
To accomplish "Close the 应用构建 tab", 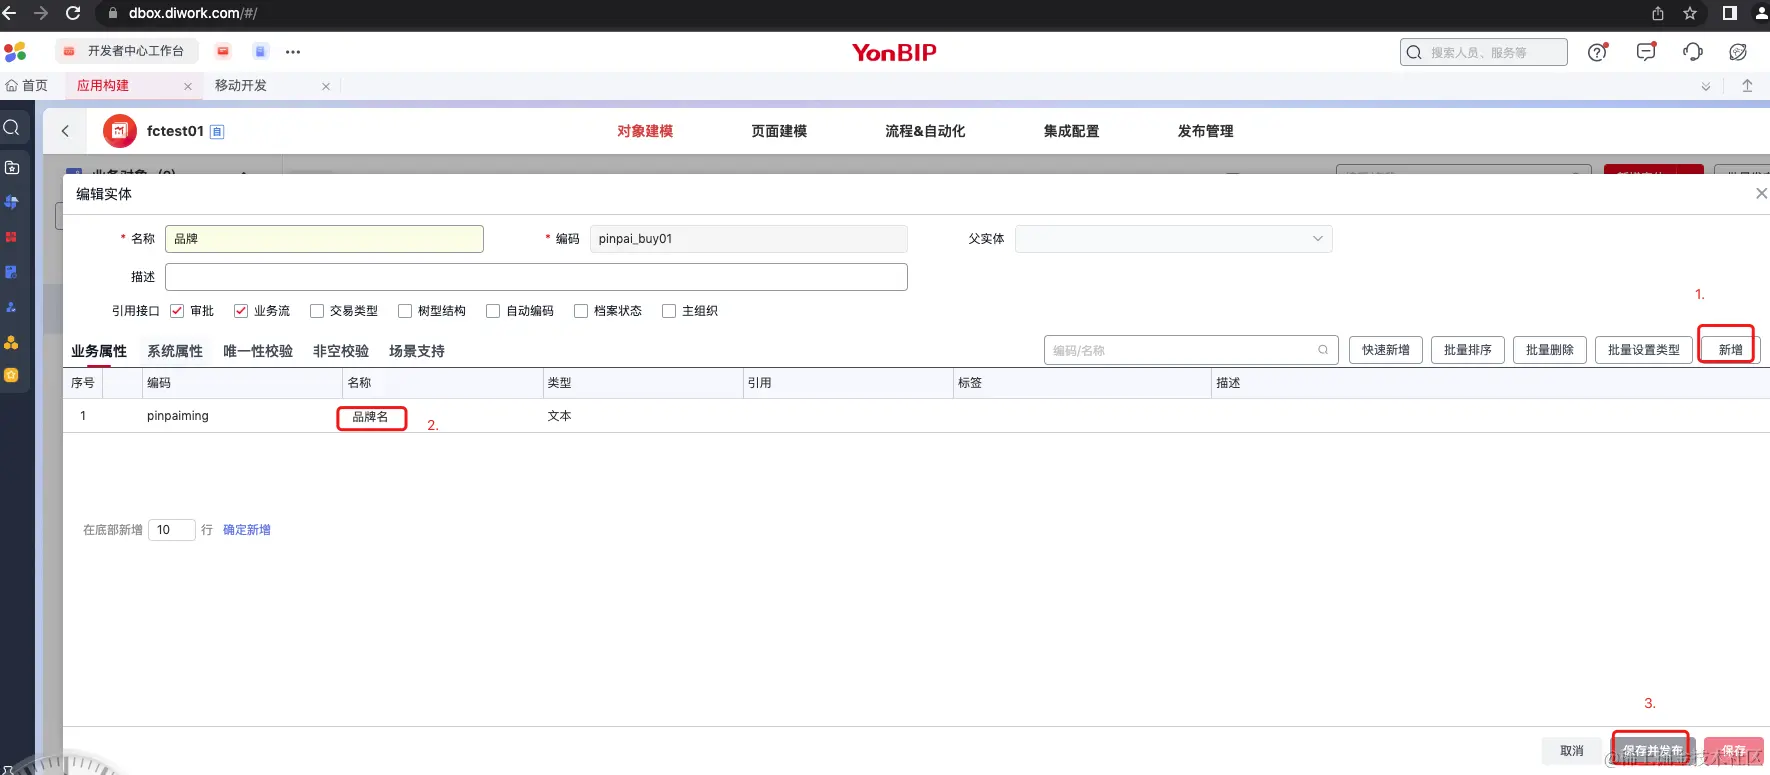I will click(x=188, y=87).
